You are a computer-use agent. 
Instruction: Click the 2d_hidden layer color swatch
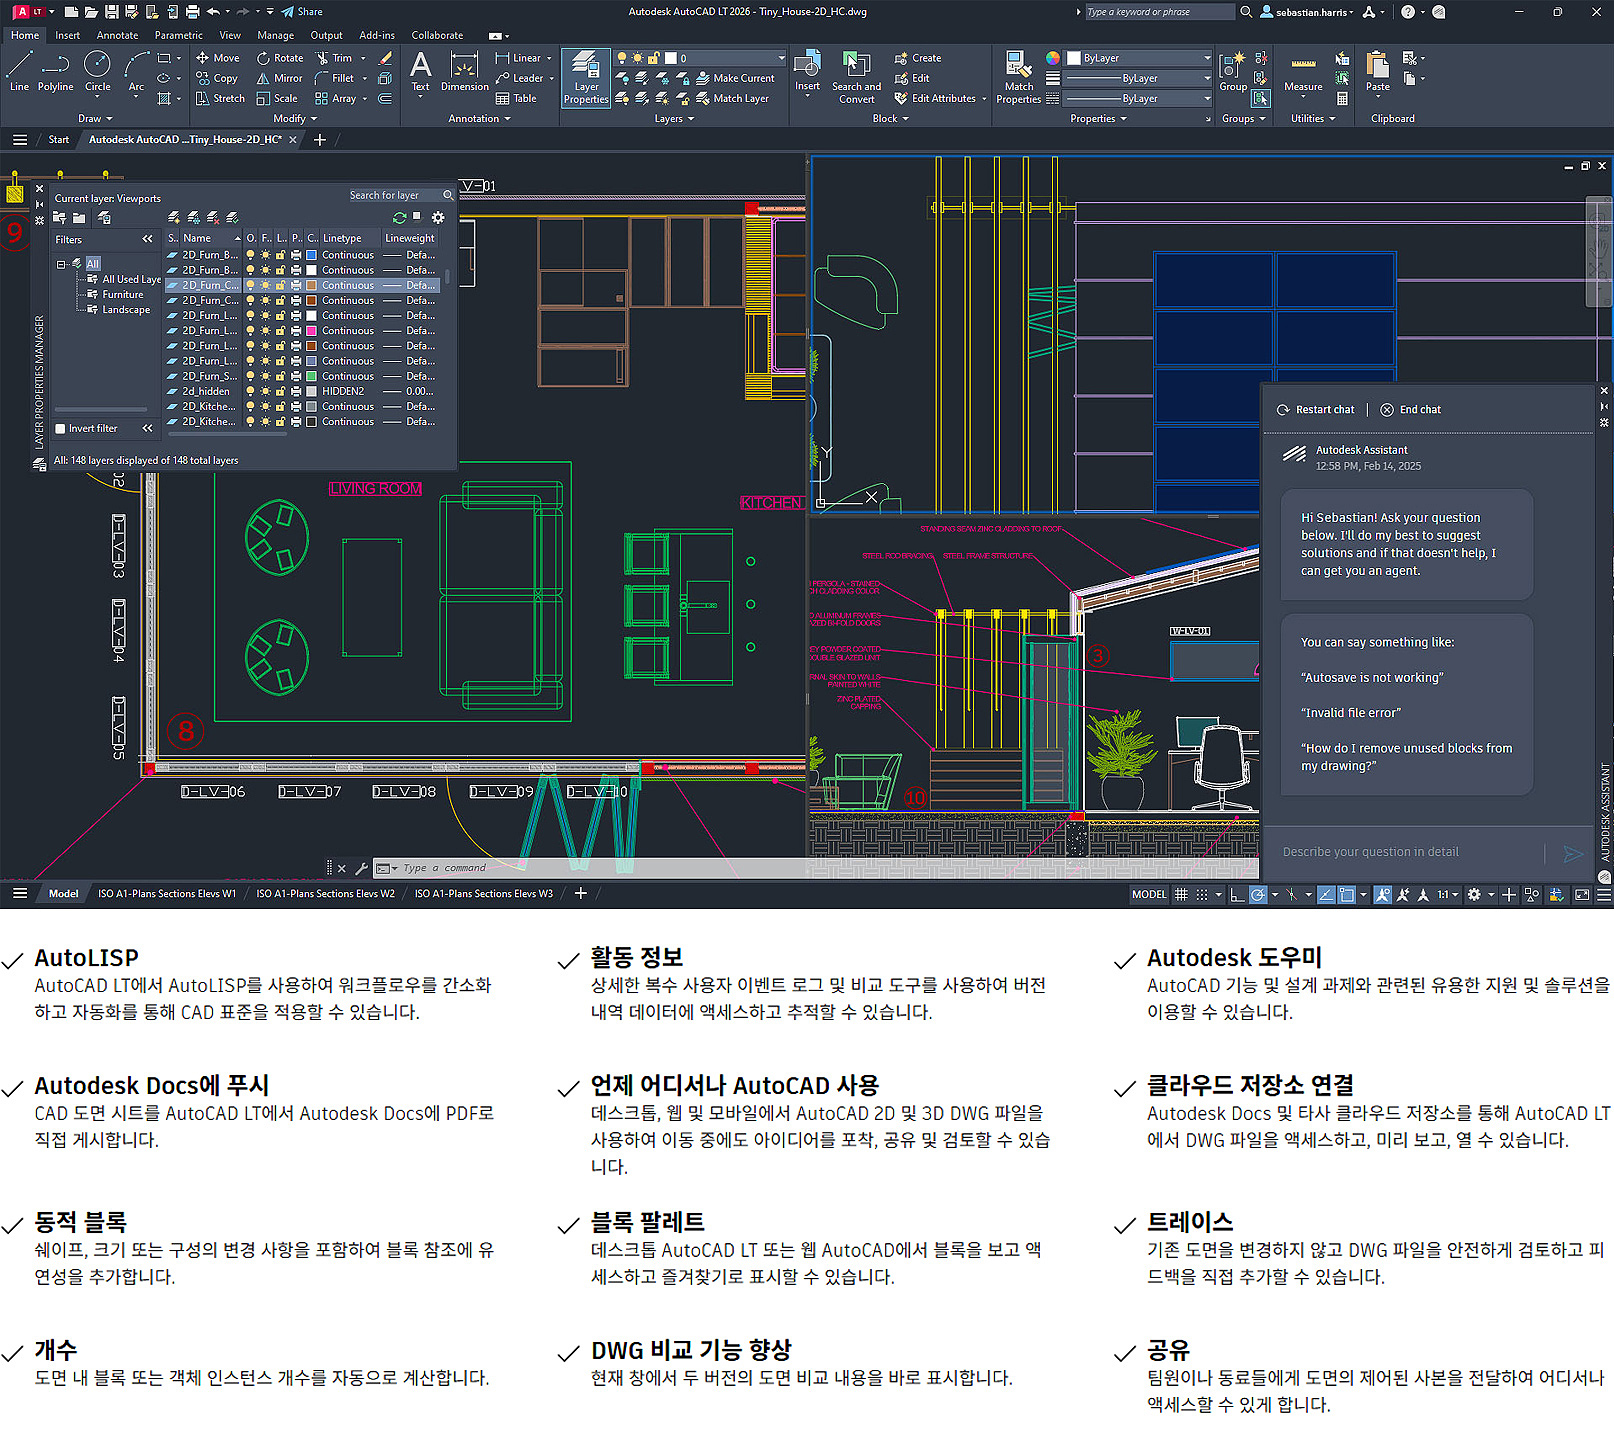(311, 391)
